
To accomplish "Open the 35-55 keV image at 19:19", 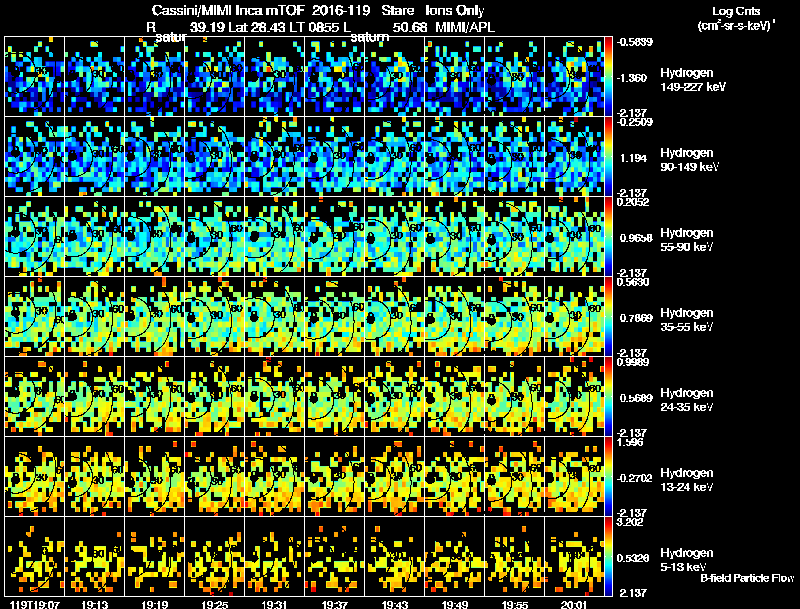I will pyautogui.click(x=155, y=317).
